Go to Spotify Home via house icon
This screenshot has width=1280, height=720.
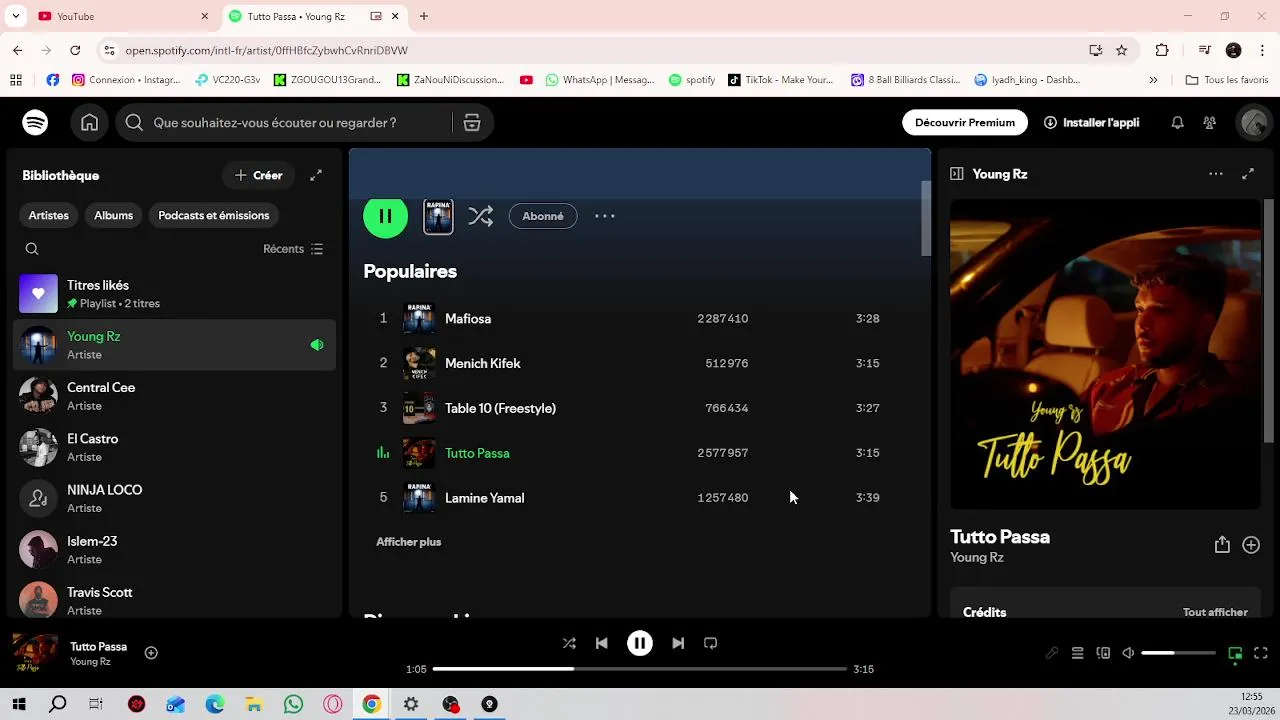coord(90,122)
